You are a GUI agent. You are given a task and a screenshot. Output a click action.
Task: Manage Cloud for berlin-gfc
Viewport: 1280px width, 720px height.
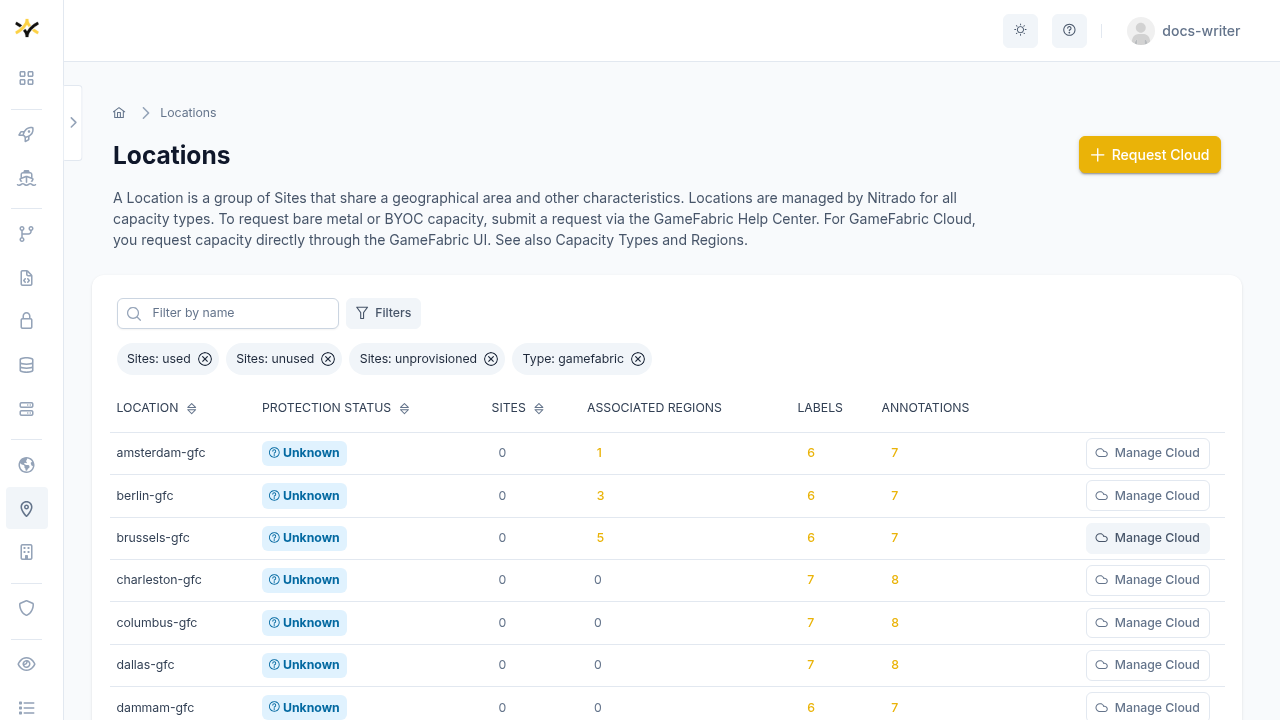click(1148, 496)
